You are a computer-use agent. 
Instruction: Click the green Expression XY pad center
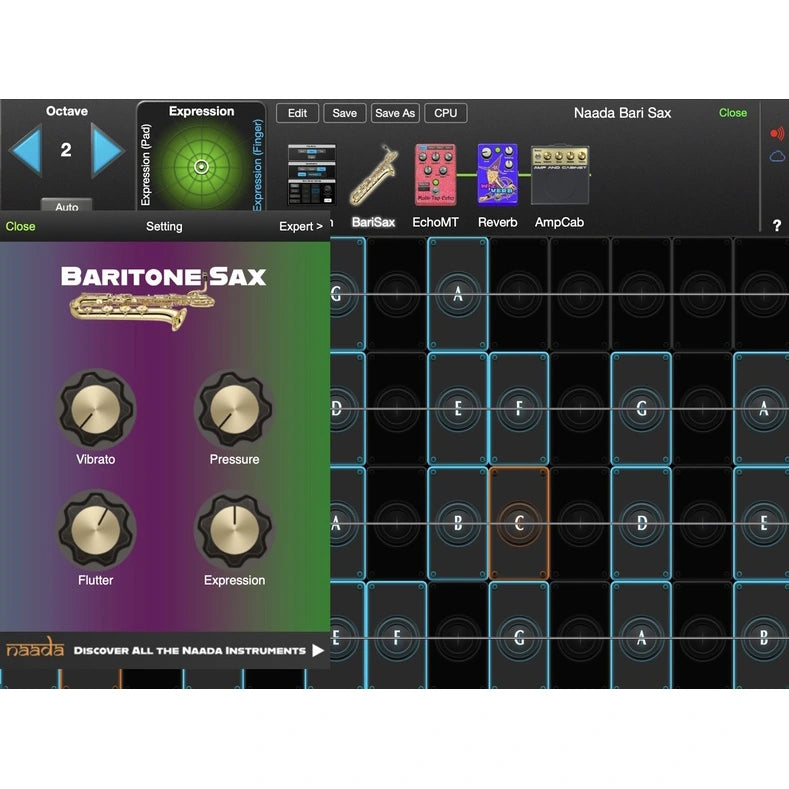pyautogui.click(x=201, y=166)
